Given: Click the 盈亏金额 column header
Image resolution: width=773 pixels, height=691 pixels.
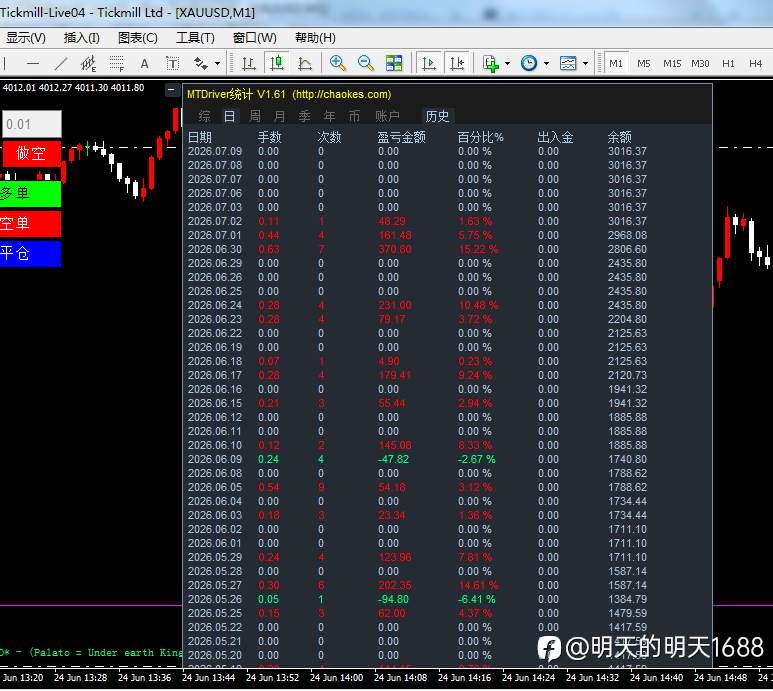Looking at the screenshot, I should (401, 137).
